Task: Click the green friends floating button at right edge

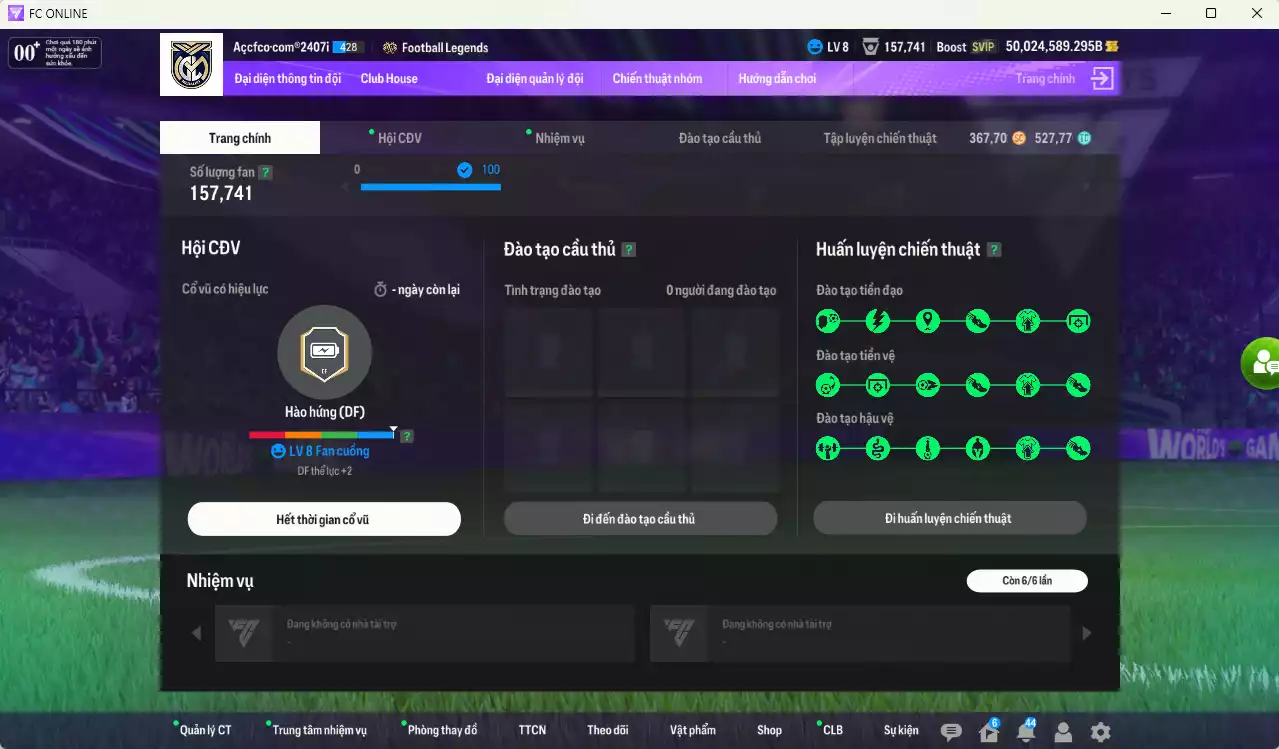Action: pos(1262,362)
